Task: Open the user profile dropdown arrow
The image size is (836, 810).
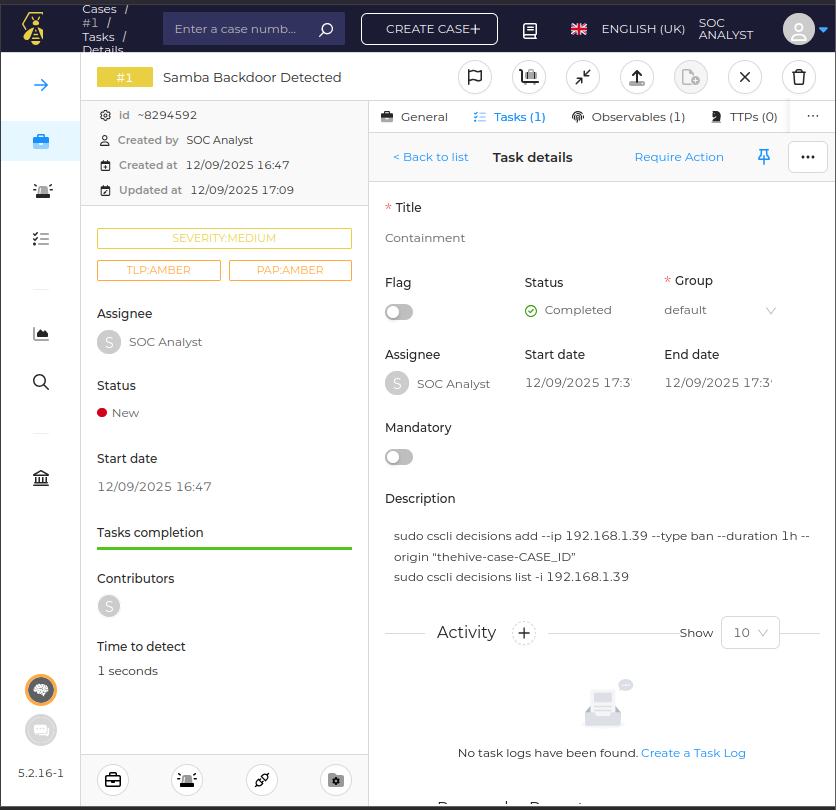Action: coord(823,30)
